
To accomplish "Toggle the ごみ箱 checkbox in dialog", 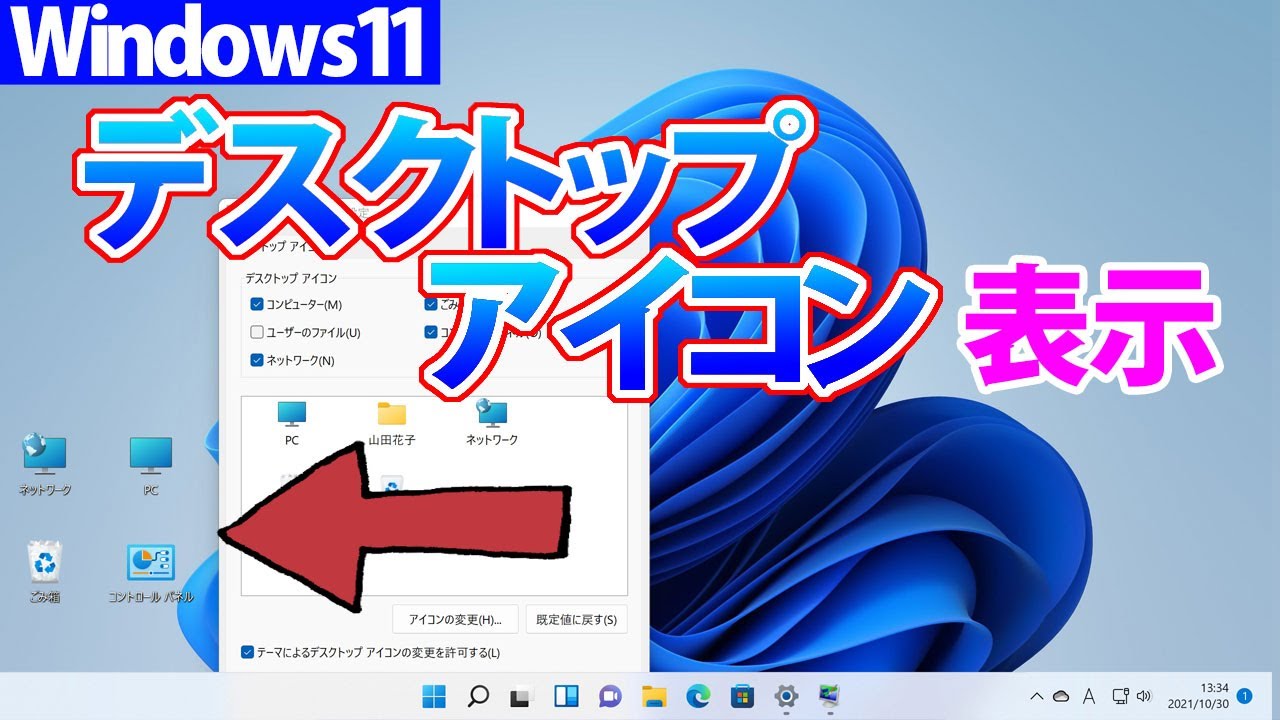I will click(431, 305).
